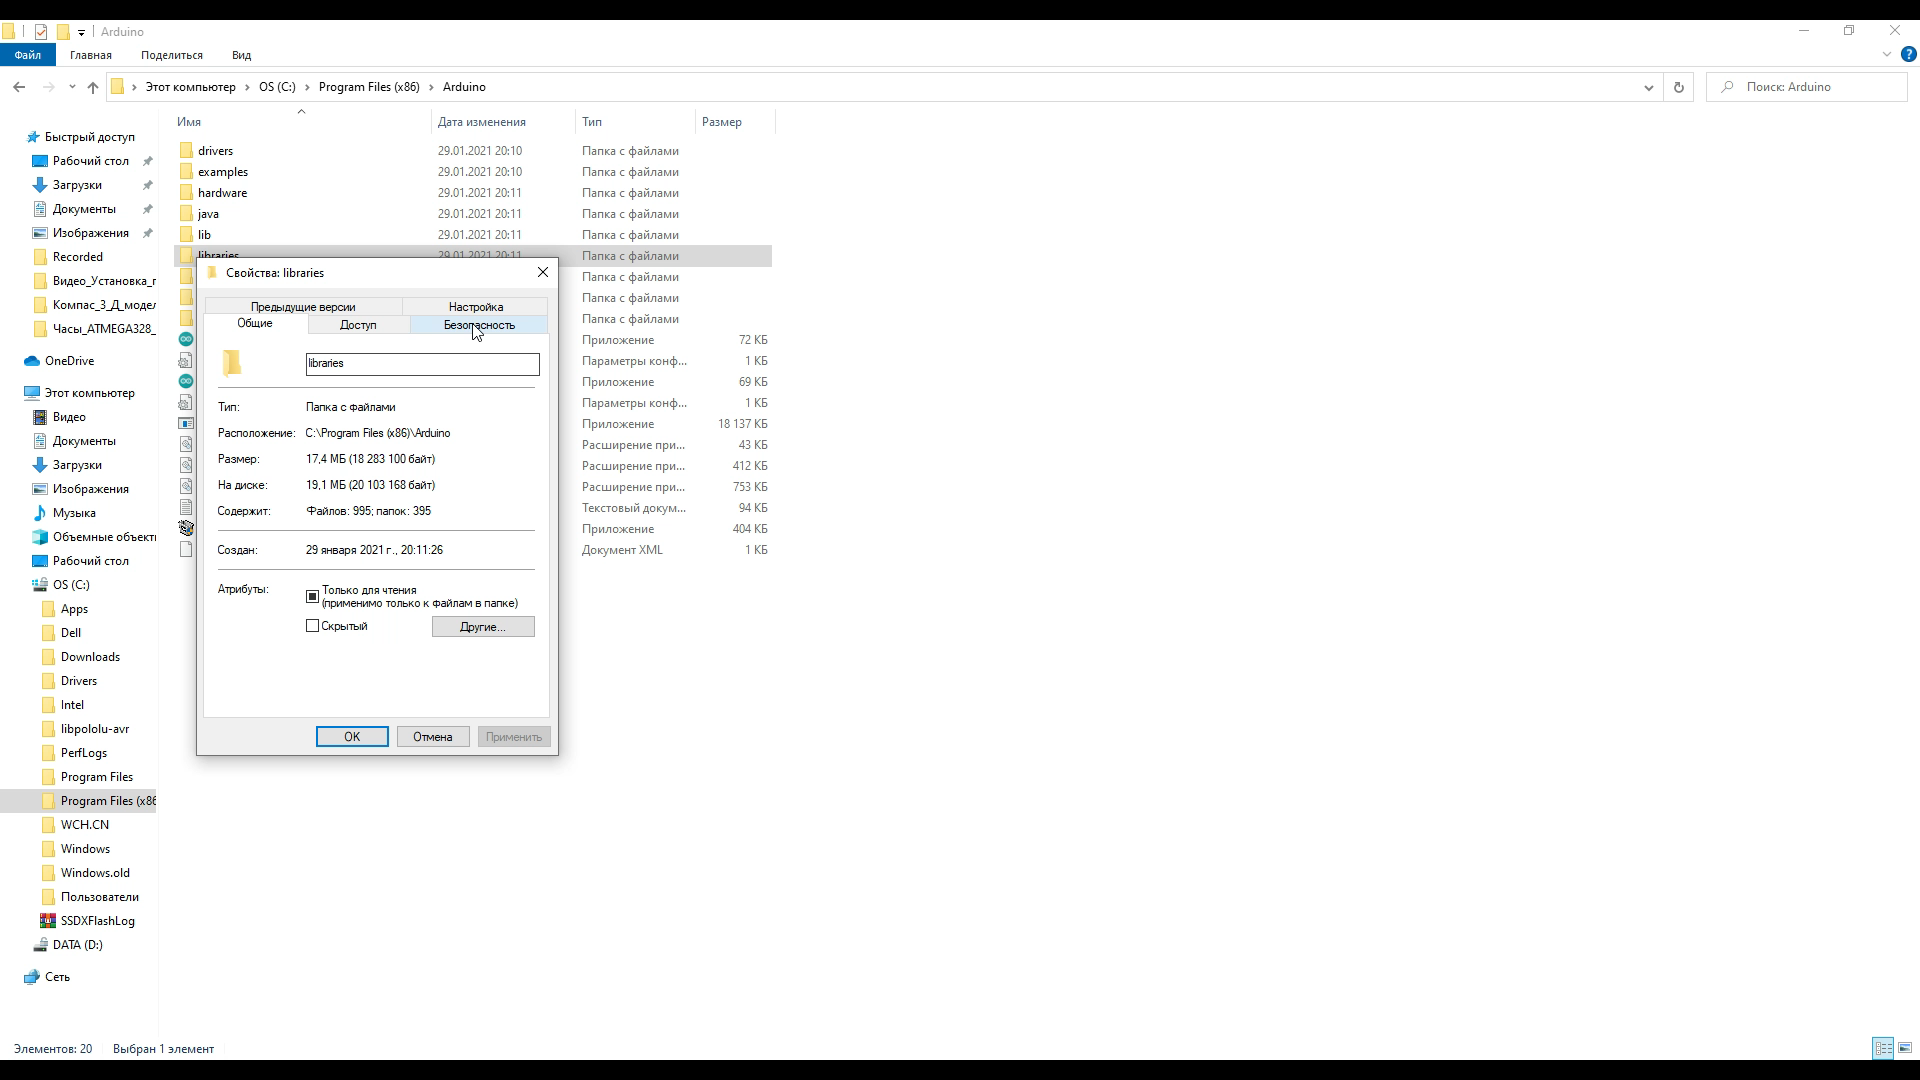Viewport: 1920px width, 1080px height.
Task: Enable the Скрытый hidden checkbox
Action: [312, 626]
